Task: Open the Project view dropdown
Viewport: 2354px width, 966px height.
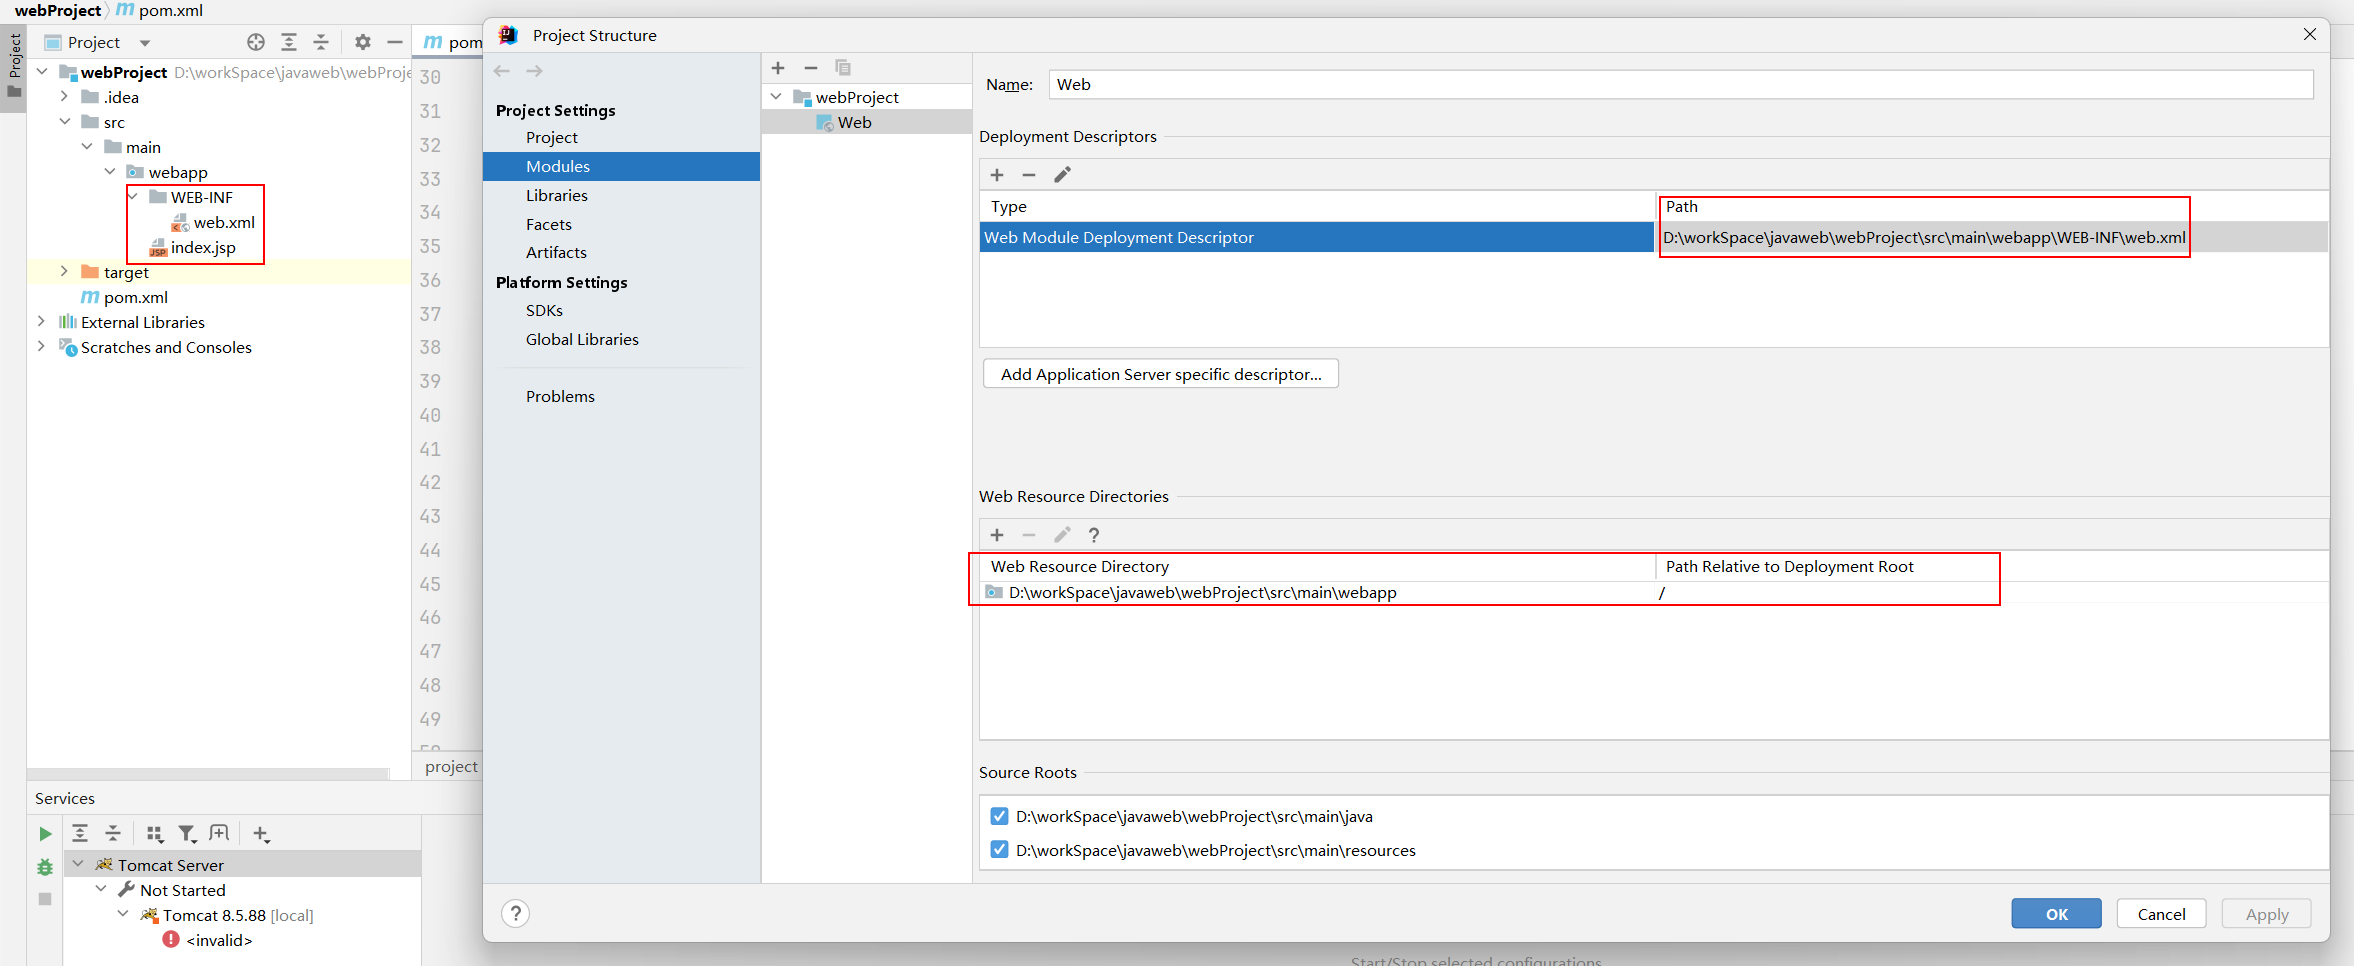Action: point(145,43)
